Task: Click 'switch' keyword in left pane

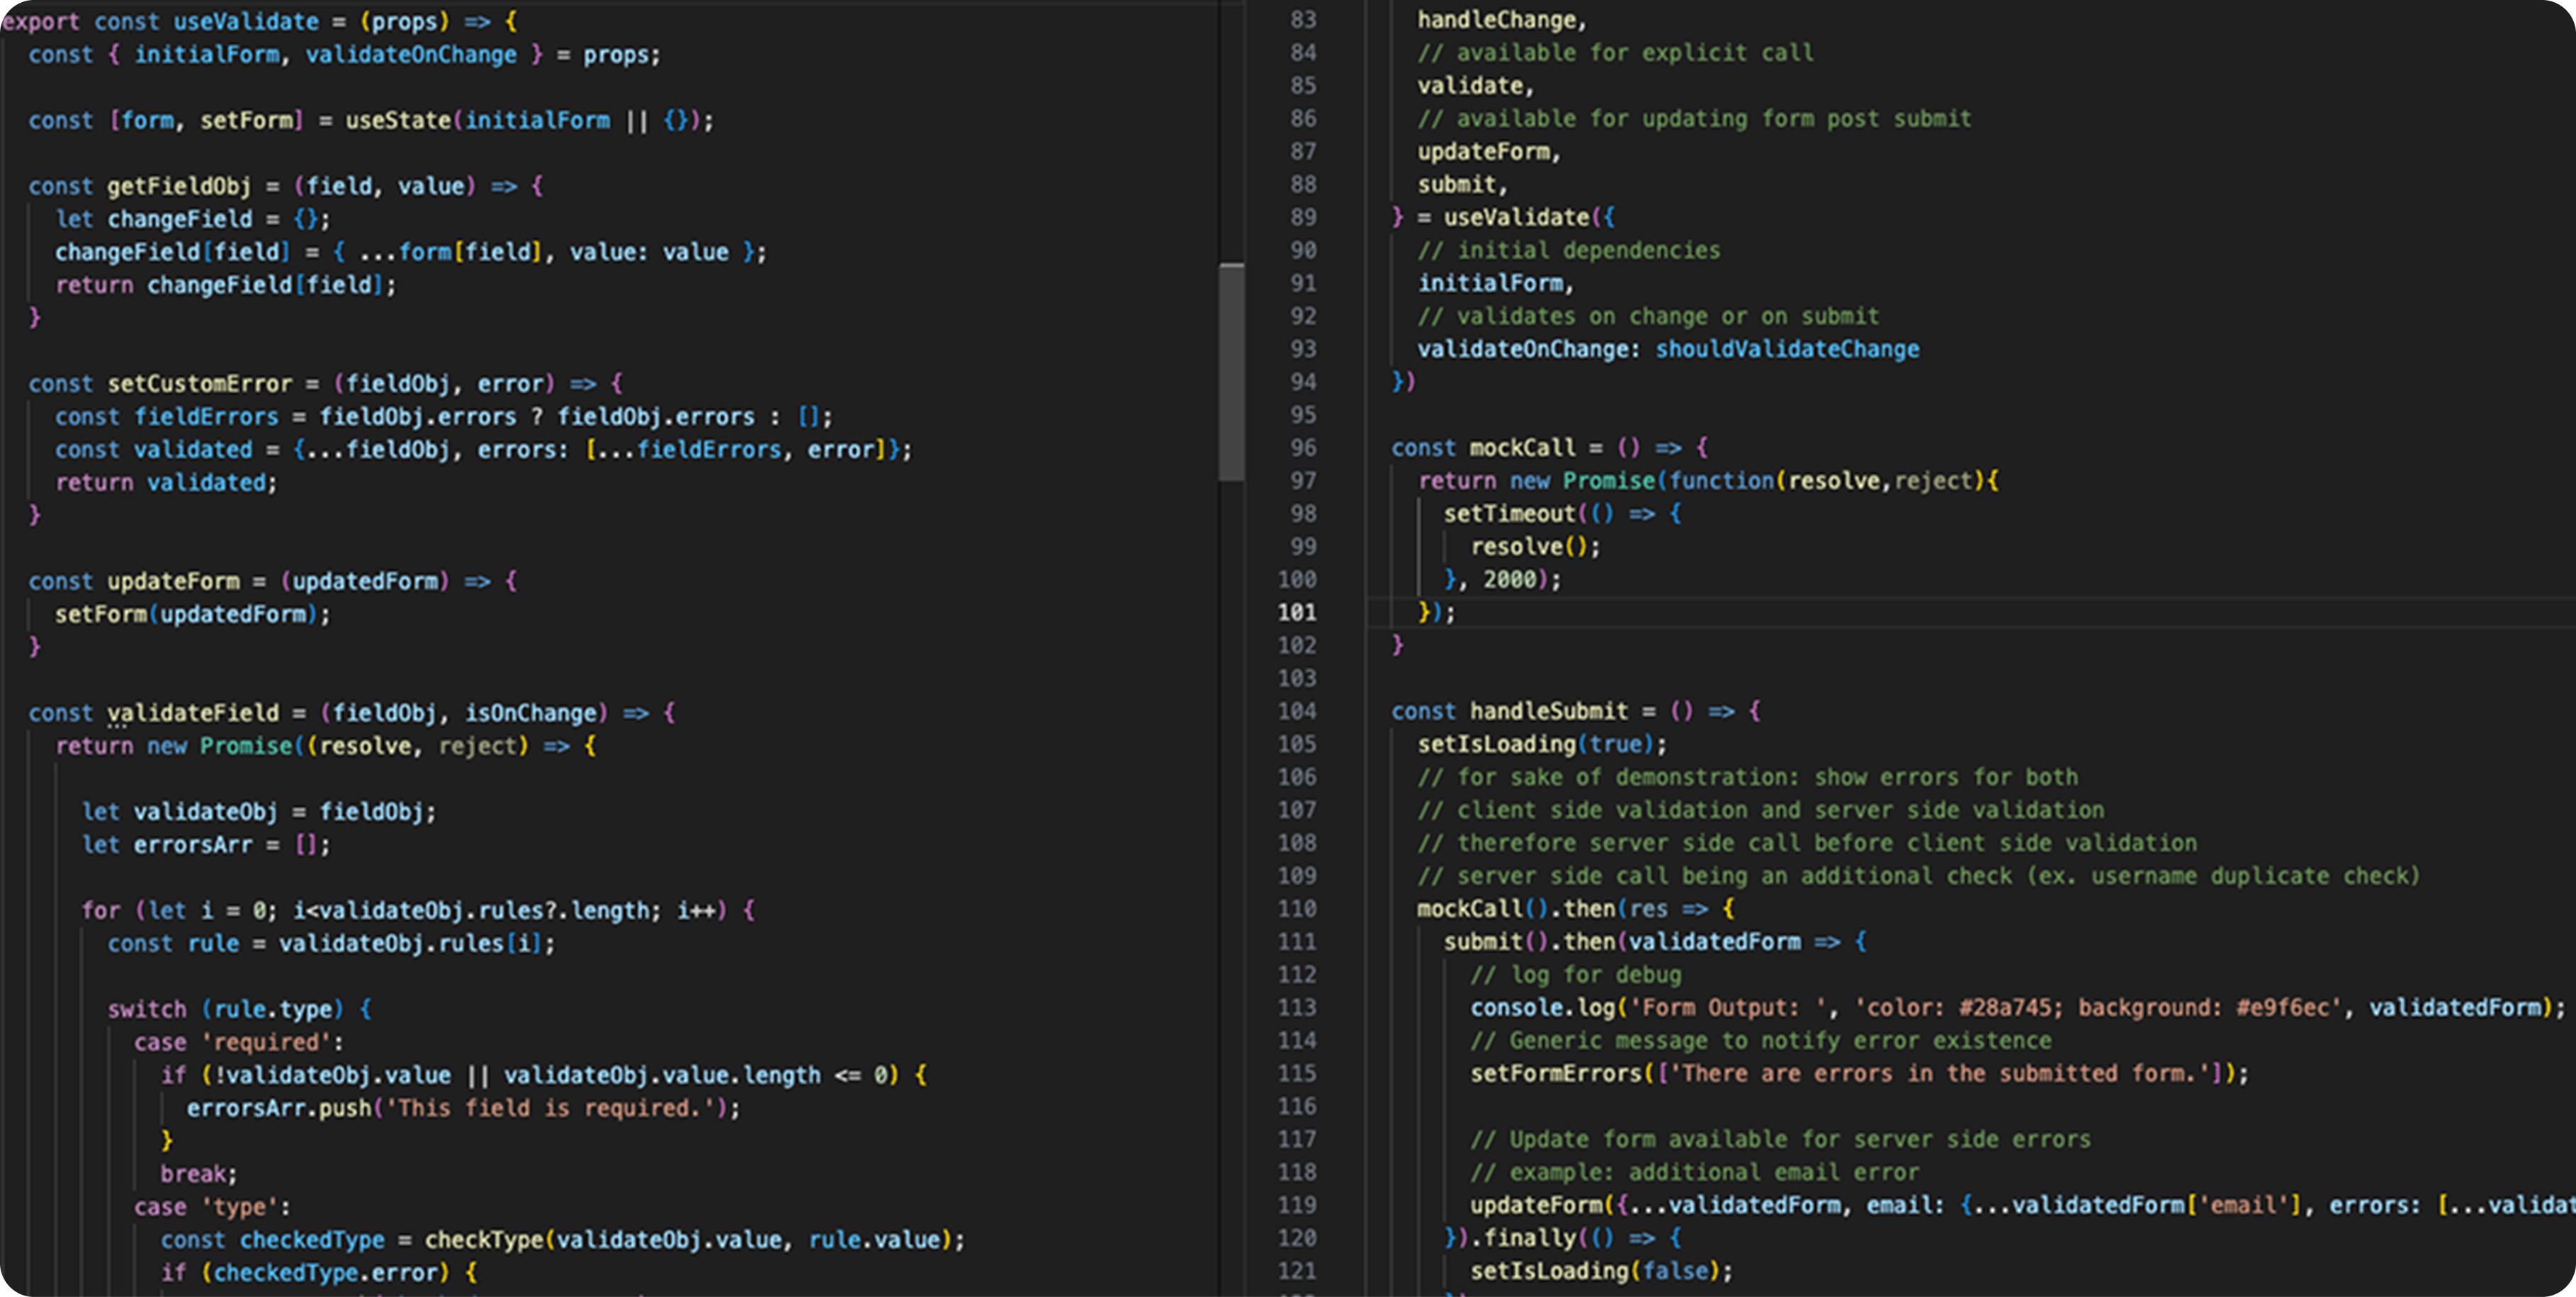Action: pyautogui.click(x=147, y=1009)
